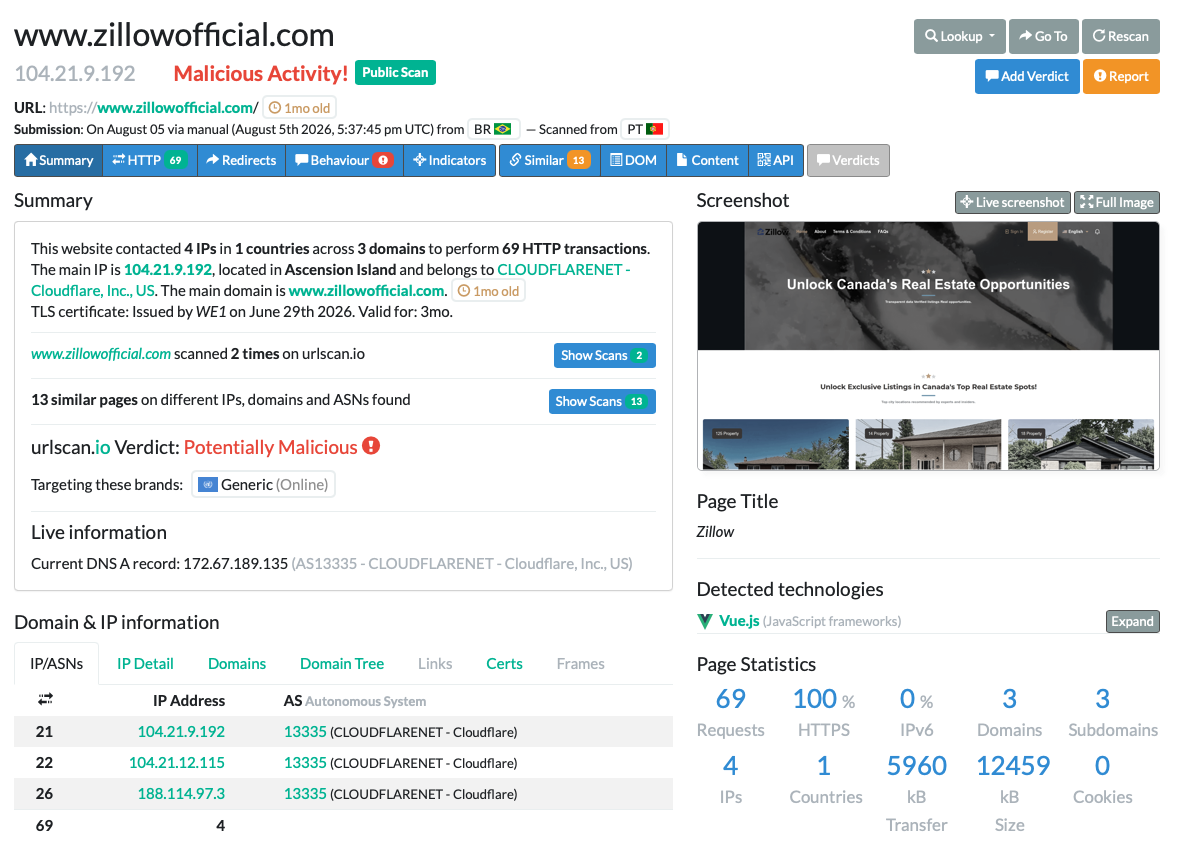Click AS 13335 link in 104.21.12.115 row
This screenshot has height=861, width=1180.
click(305, 762)
